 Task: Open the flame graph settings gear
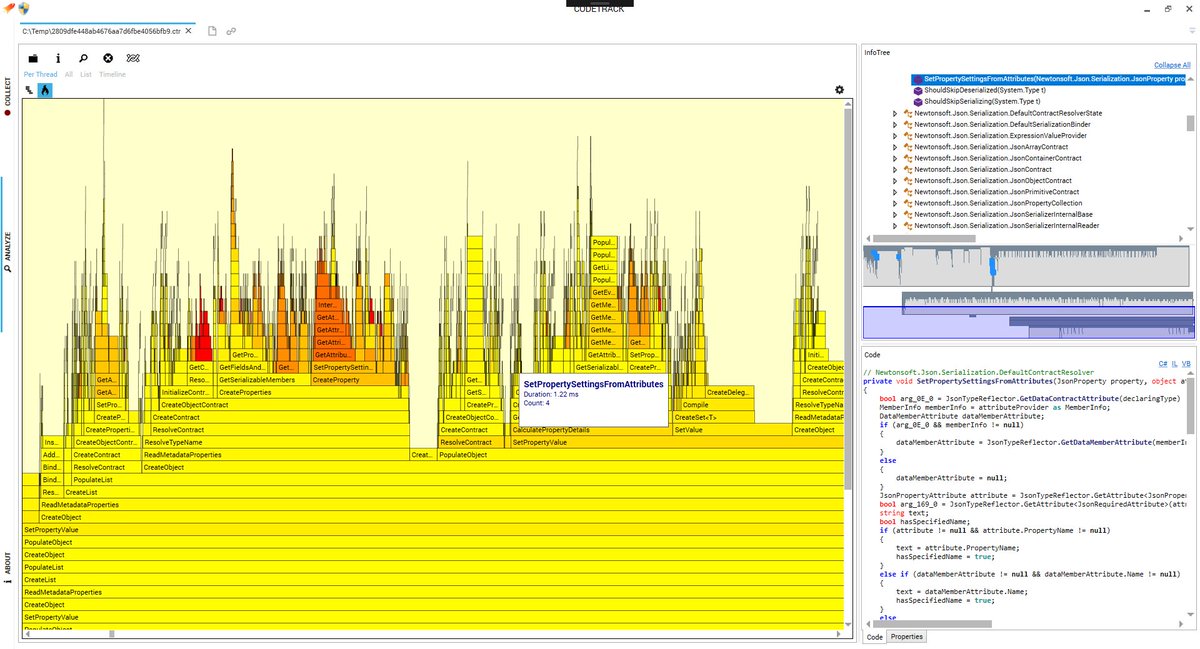tap(839, 89)
